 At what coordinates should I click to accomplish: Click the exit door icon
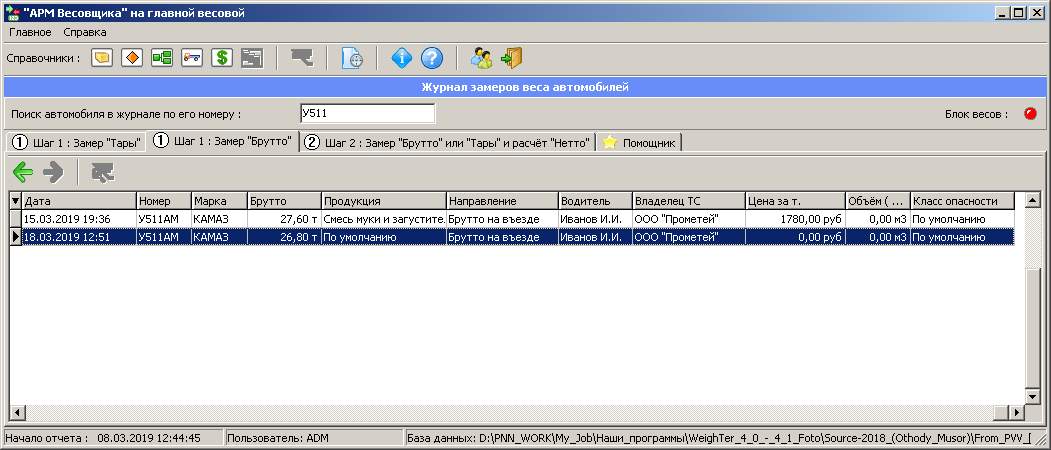click(x=512, y=58)
